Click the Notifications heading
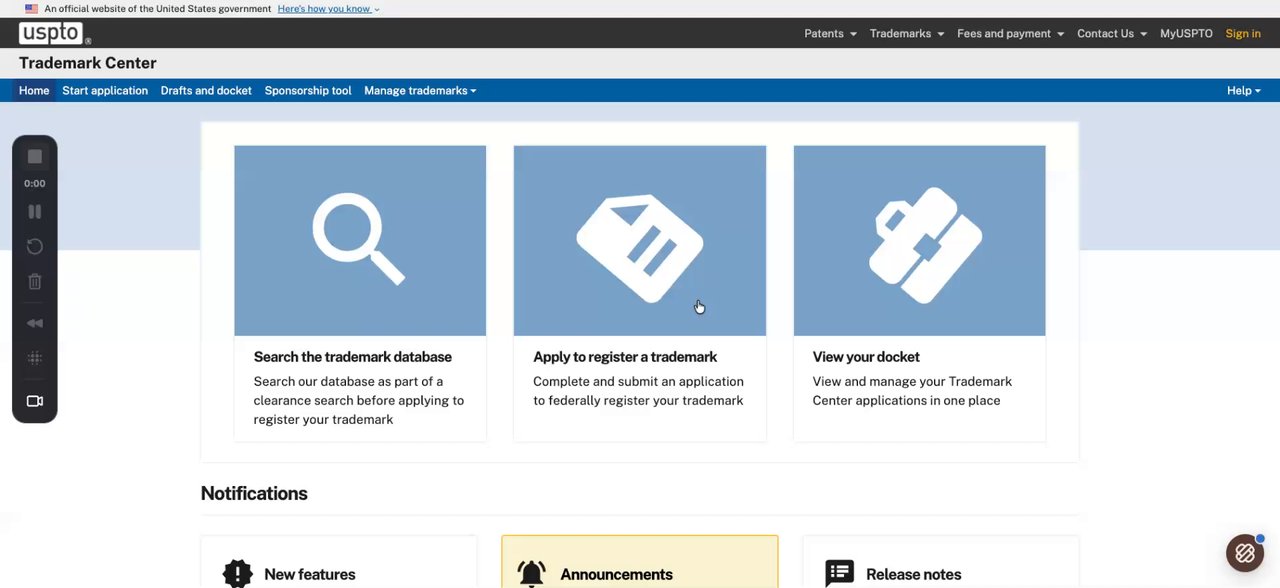Image resolution: width=1280 pixels, height=588 pixels. pyautogui.click(x=254, y=493)
